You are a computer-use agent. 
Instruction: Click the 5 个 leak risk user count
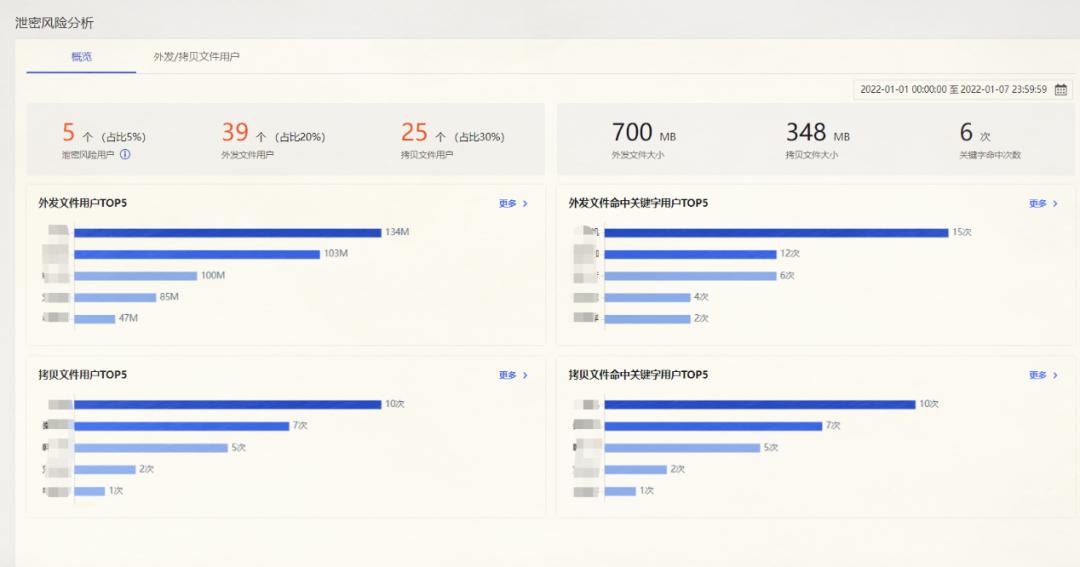69,133
